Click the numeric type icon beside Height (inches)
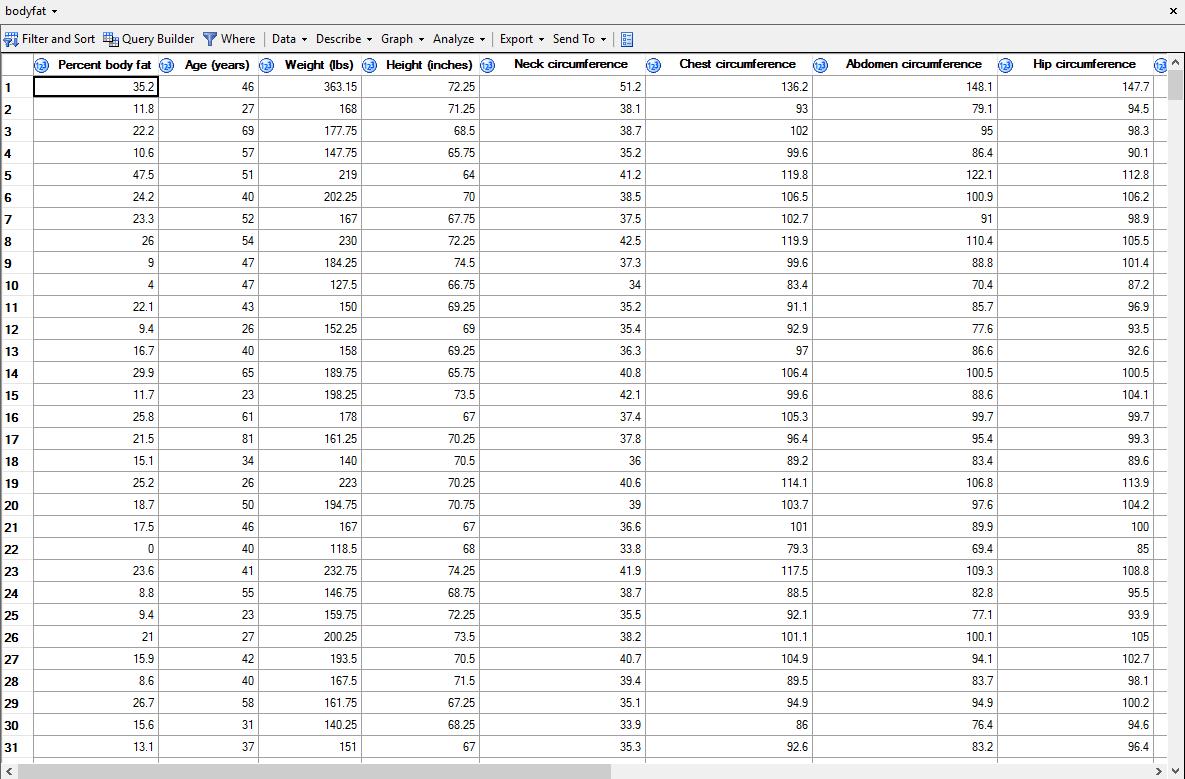This screenshot has height=779, width=1185. (369, 64)
